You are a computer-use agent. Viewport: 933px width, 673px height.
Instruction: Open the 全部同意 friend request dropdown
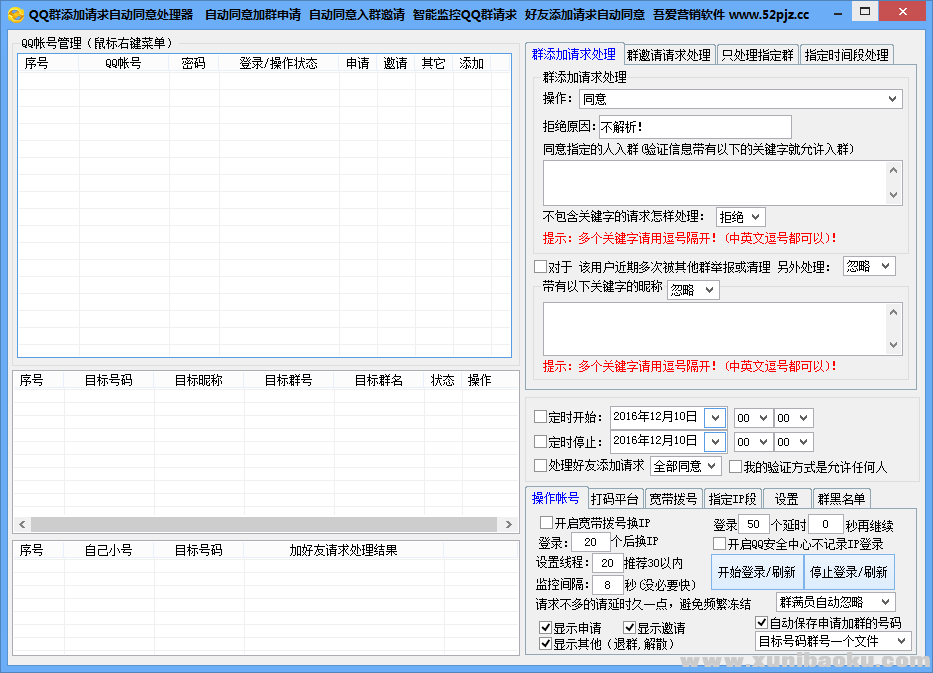pos(685,466)
